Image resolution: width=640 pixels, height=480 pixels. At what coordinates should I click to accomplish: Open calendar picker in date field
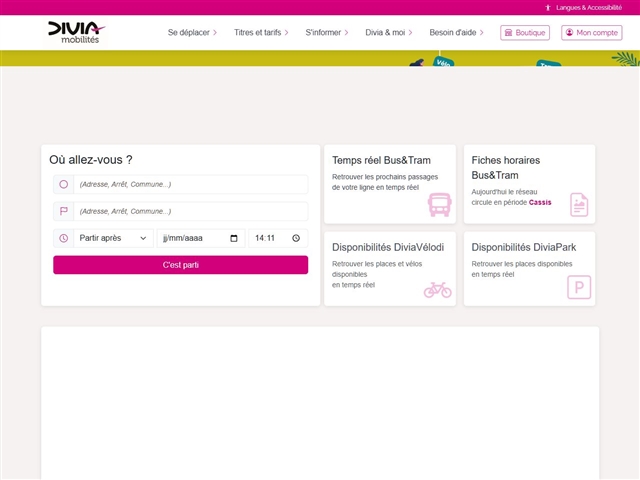(234, 238)
